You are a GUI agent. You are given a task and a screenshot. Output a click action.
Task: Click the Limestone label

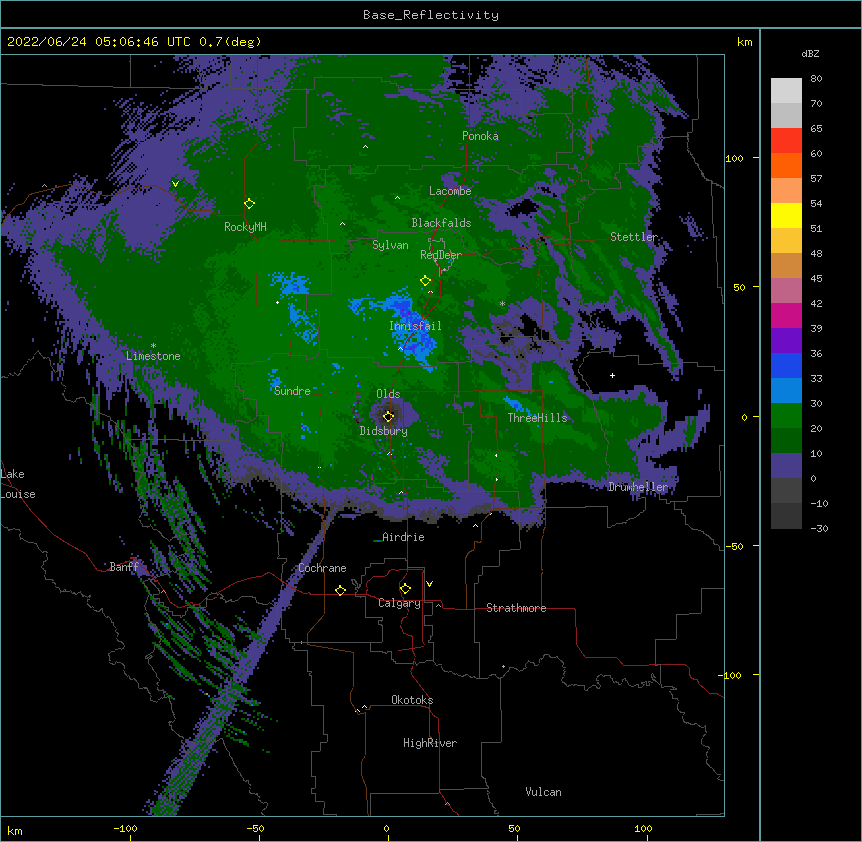tap(153, 356)
